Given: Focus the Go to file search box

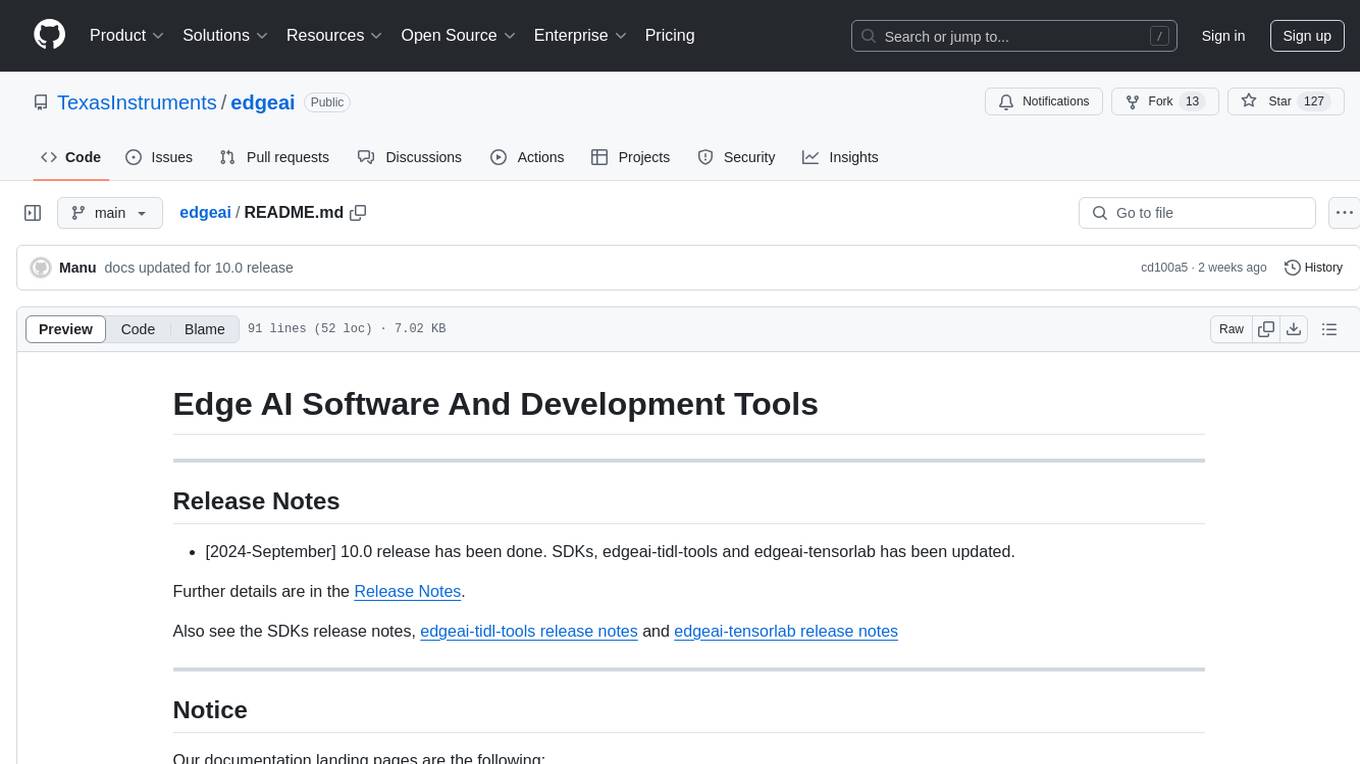Looking at the screenshot, I should 1197,213.
